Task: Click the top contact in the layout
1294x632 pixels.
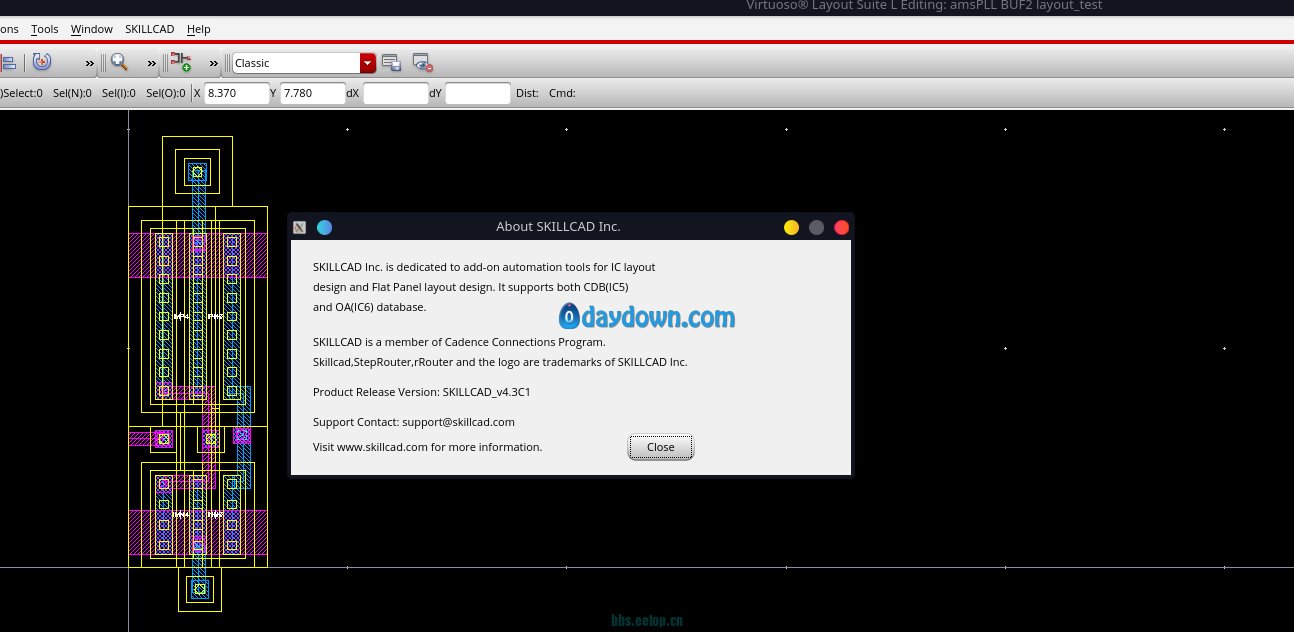Action: click(x=197, y=172)
